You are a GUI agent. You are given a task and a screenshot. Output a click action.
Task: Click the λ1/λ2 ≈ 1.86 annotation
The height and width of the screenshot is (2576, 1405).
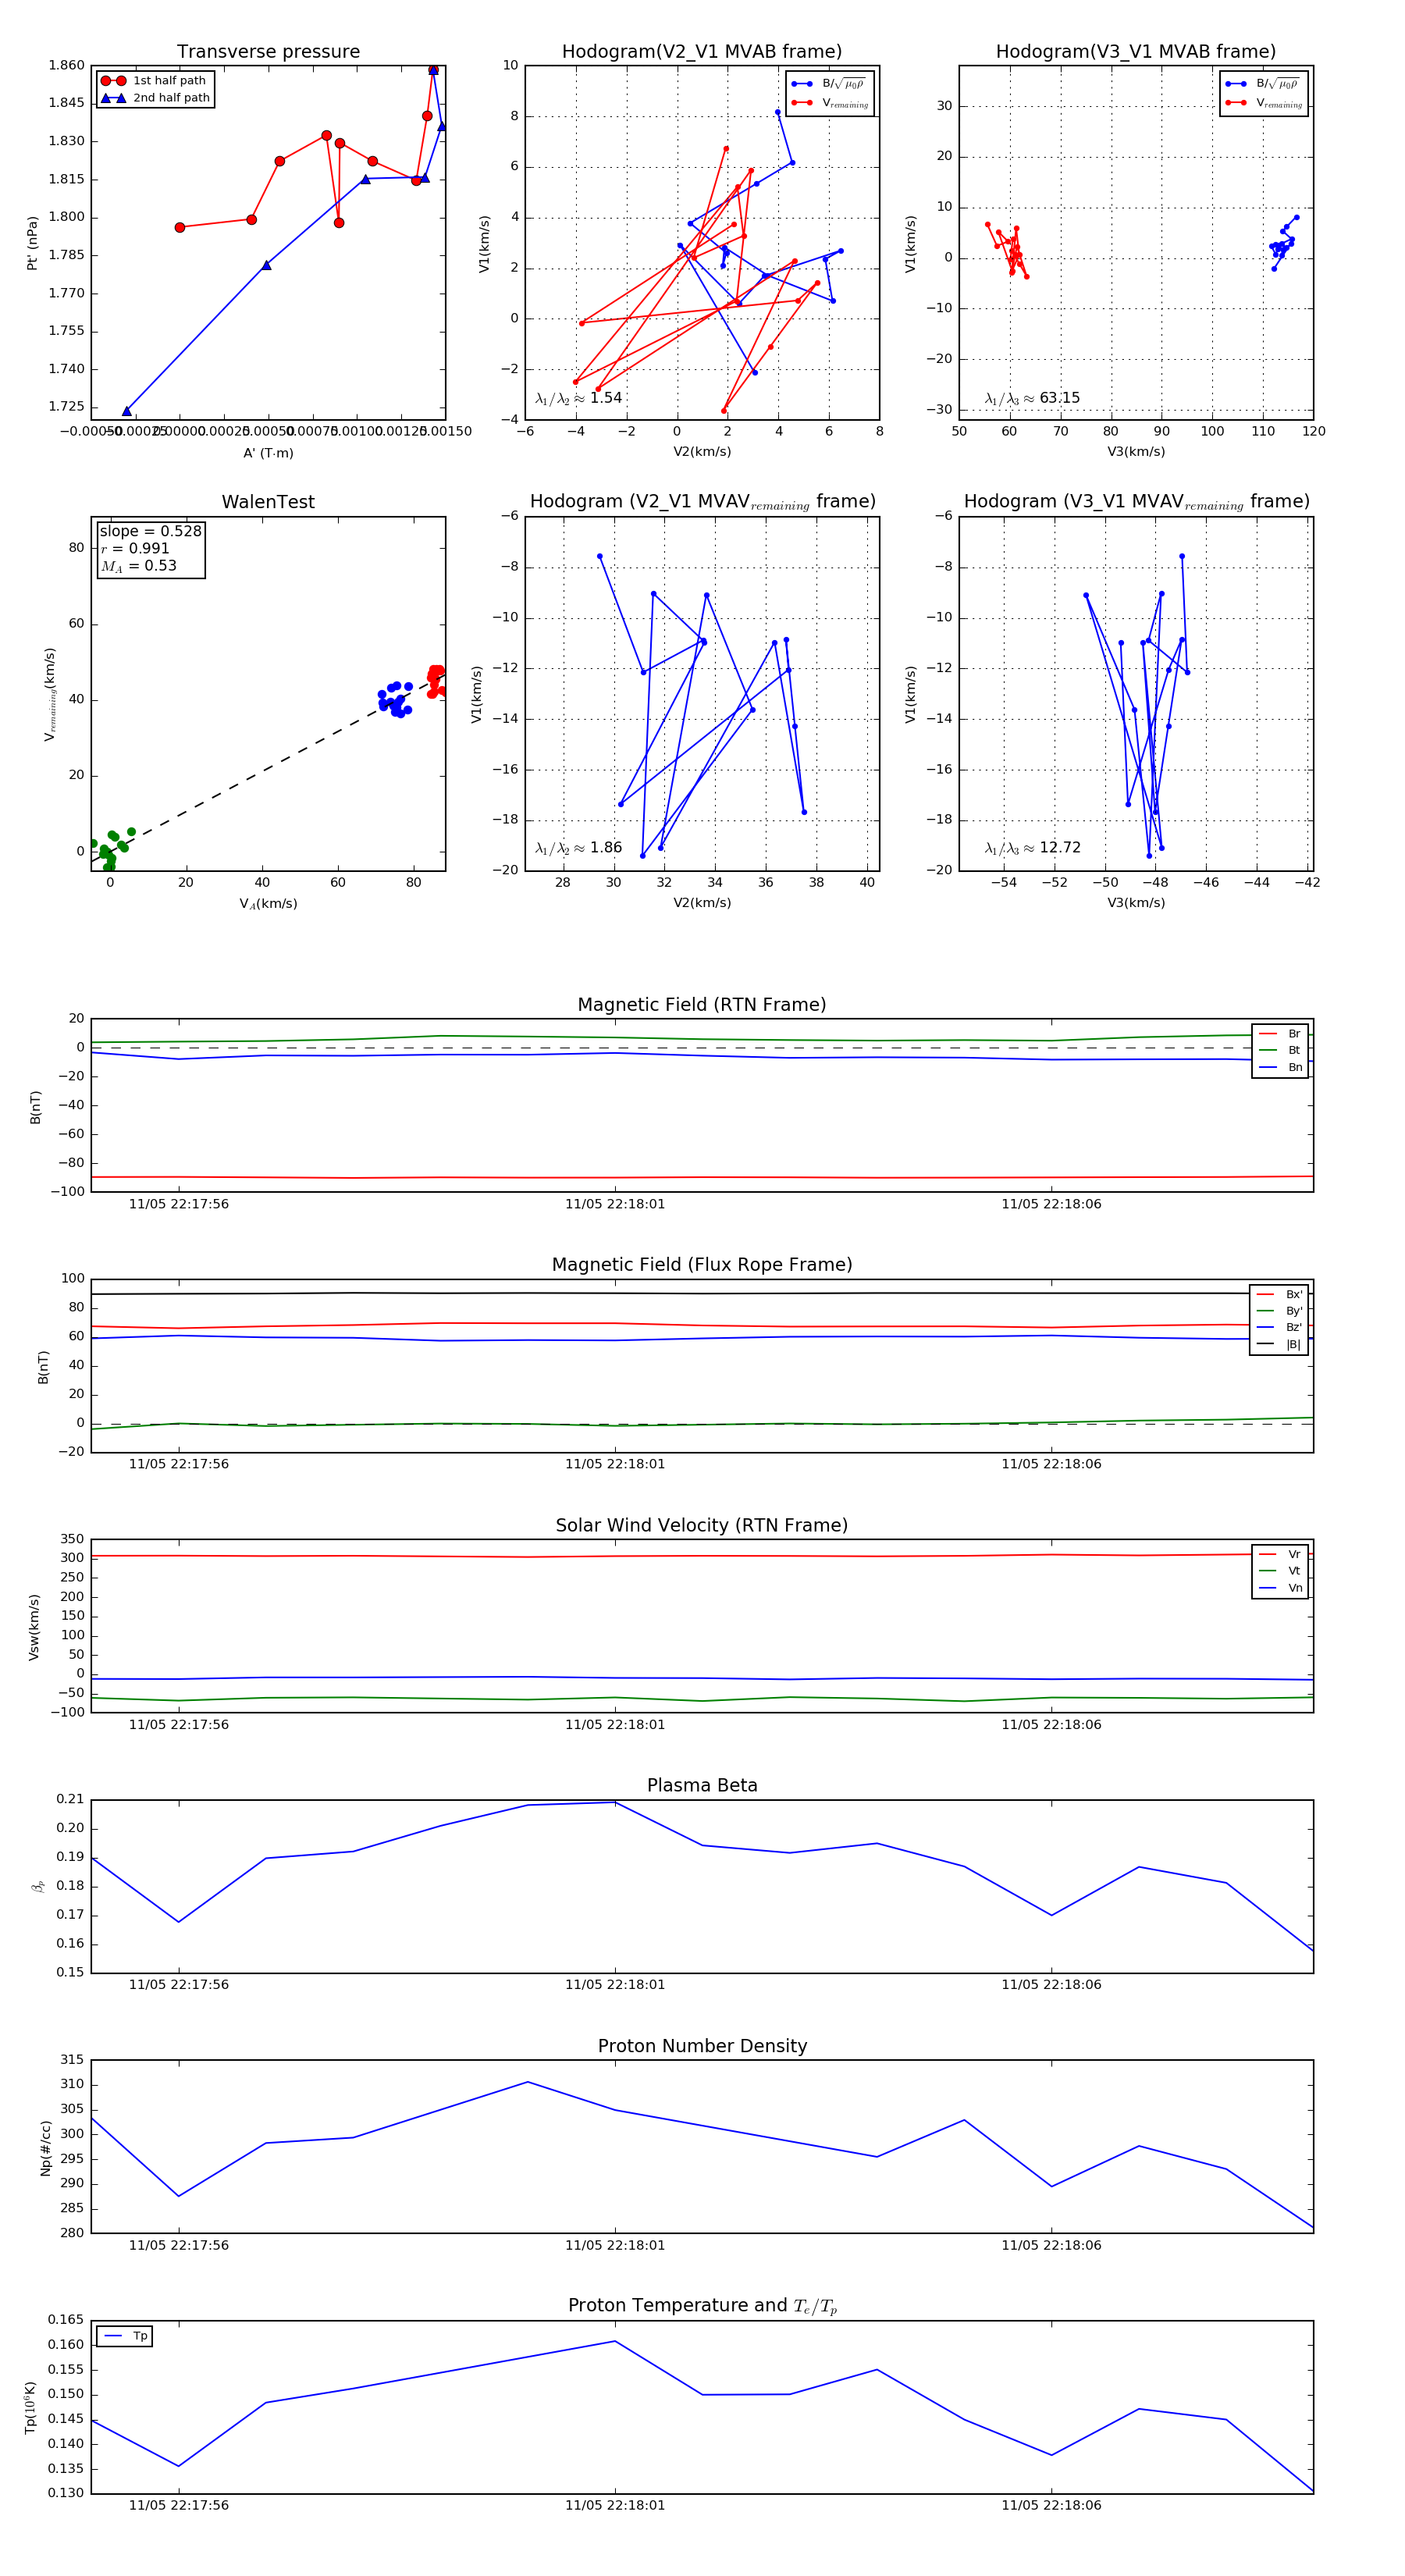tap(578, 848)
